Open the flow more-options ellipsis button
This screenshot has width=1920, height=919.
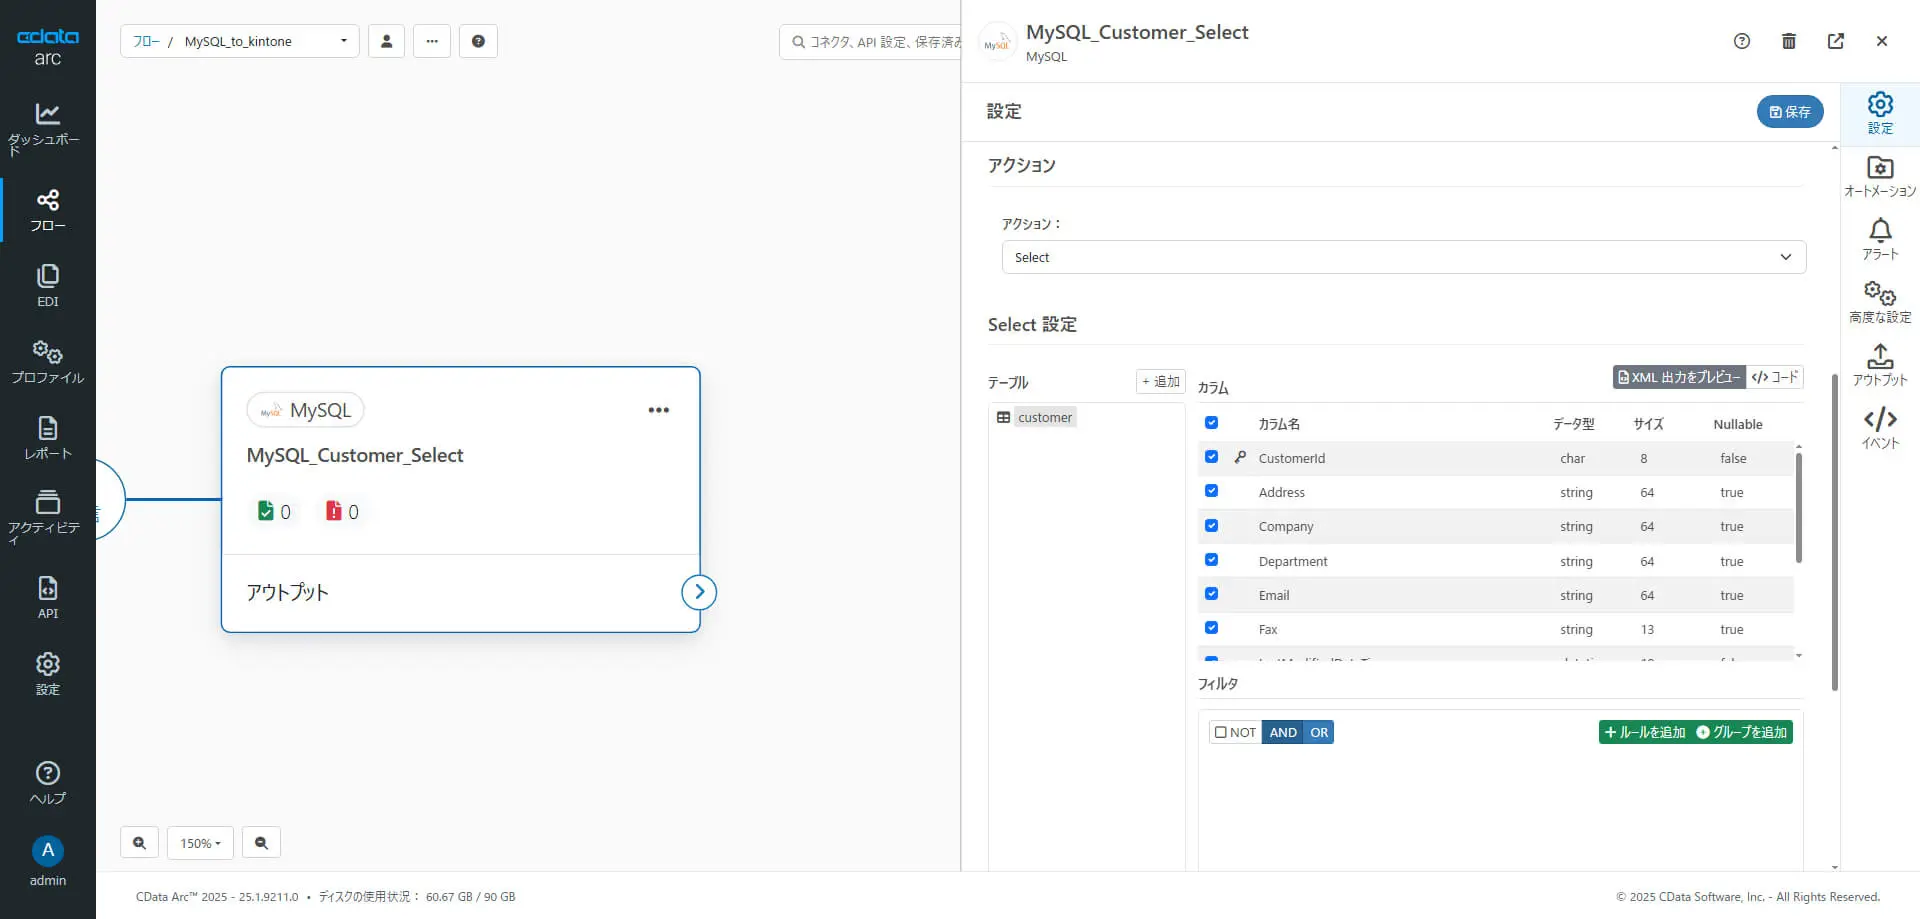(x=432, y=41)
